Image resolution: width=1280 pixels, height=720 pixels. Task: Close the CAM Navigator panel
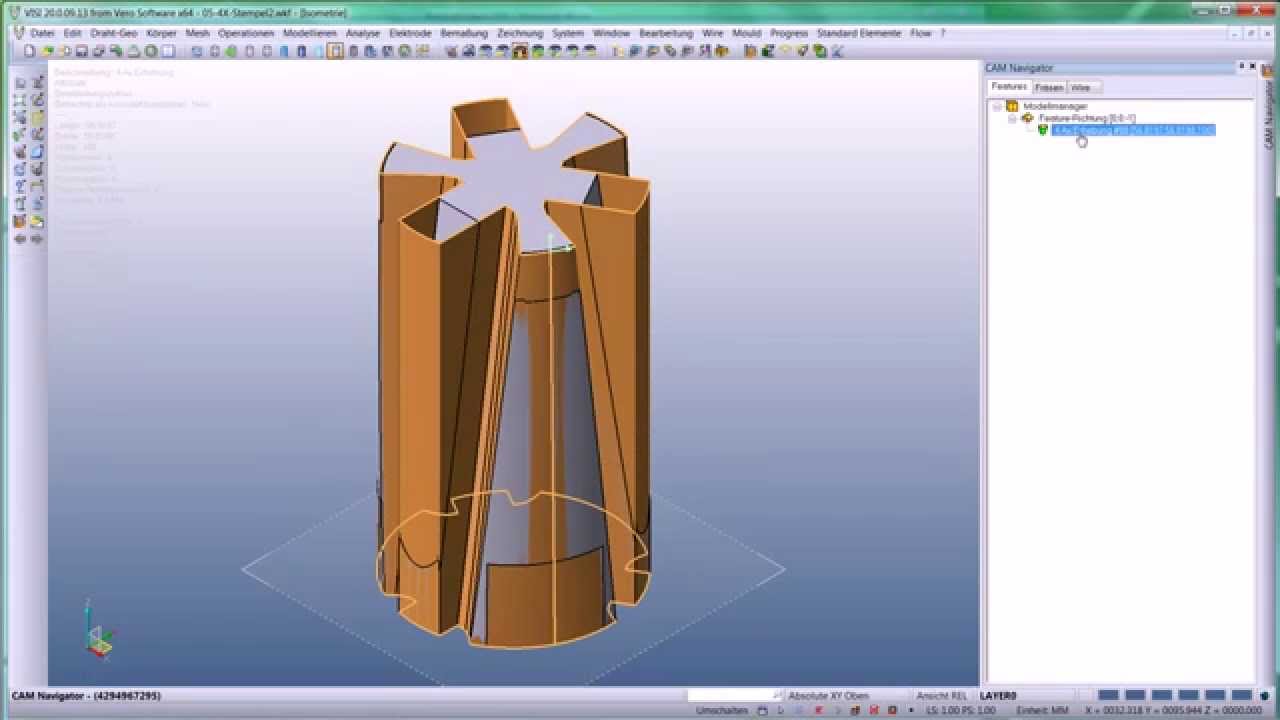[1253, 67]
